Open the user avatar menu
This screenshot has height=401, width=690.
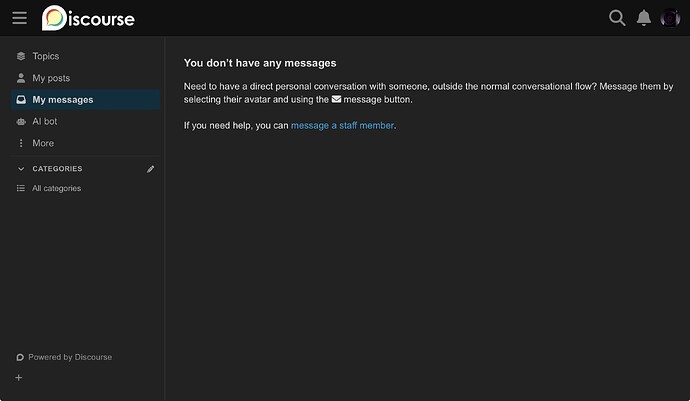click(x=670, y=18)
